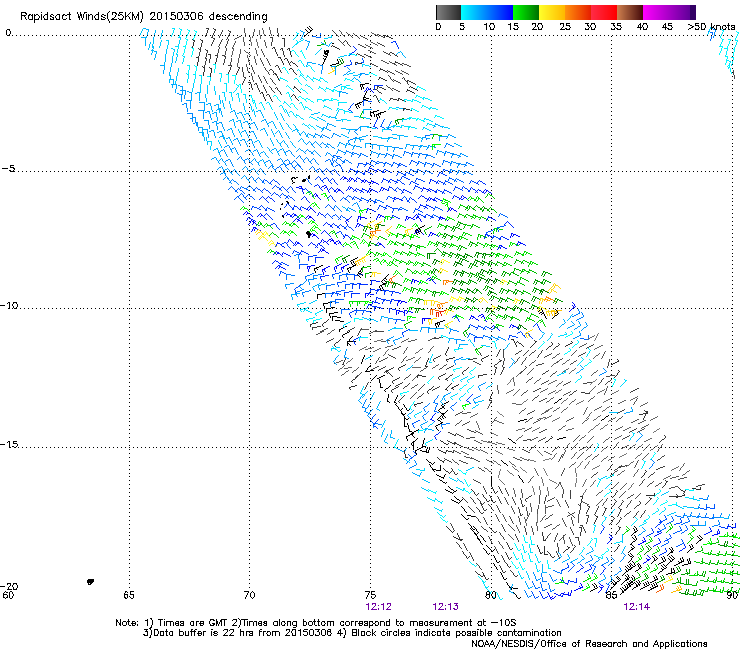Click the '25' label under the color legend

565,27
